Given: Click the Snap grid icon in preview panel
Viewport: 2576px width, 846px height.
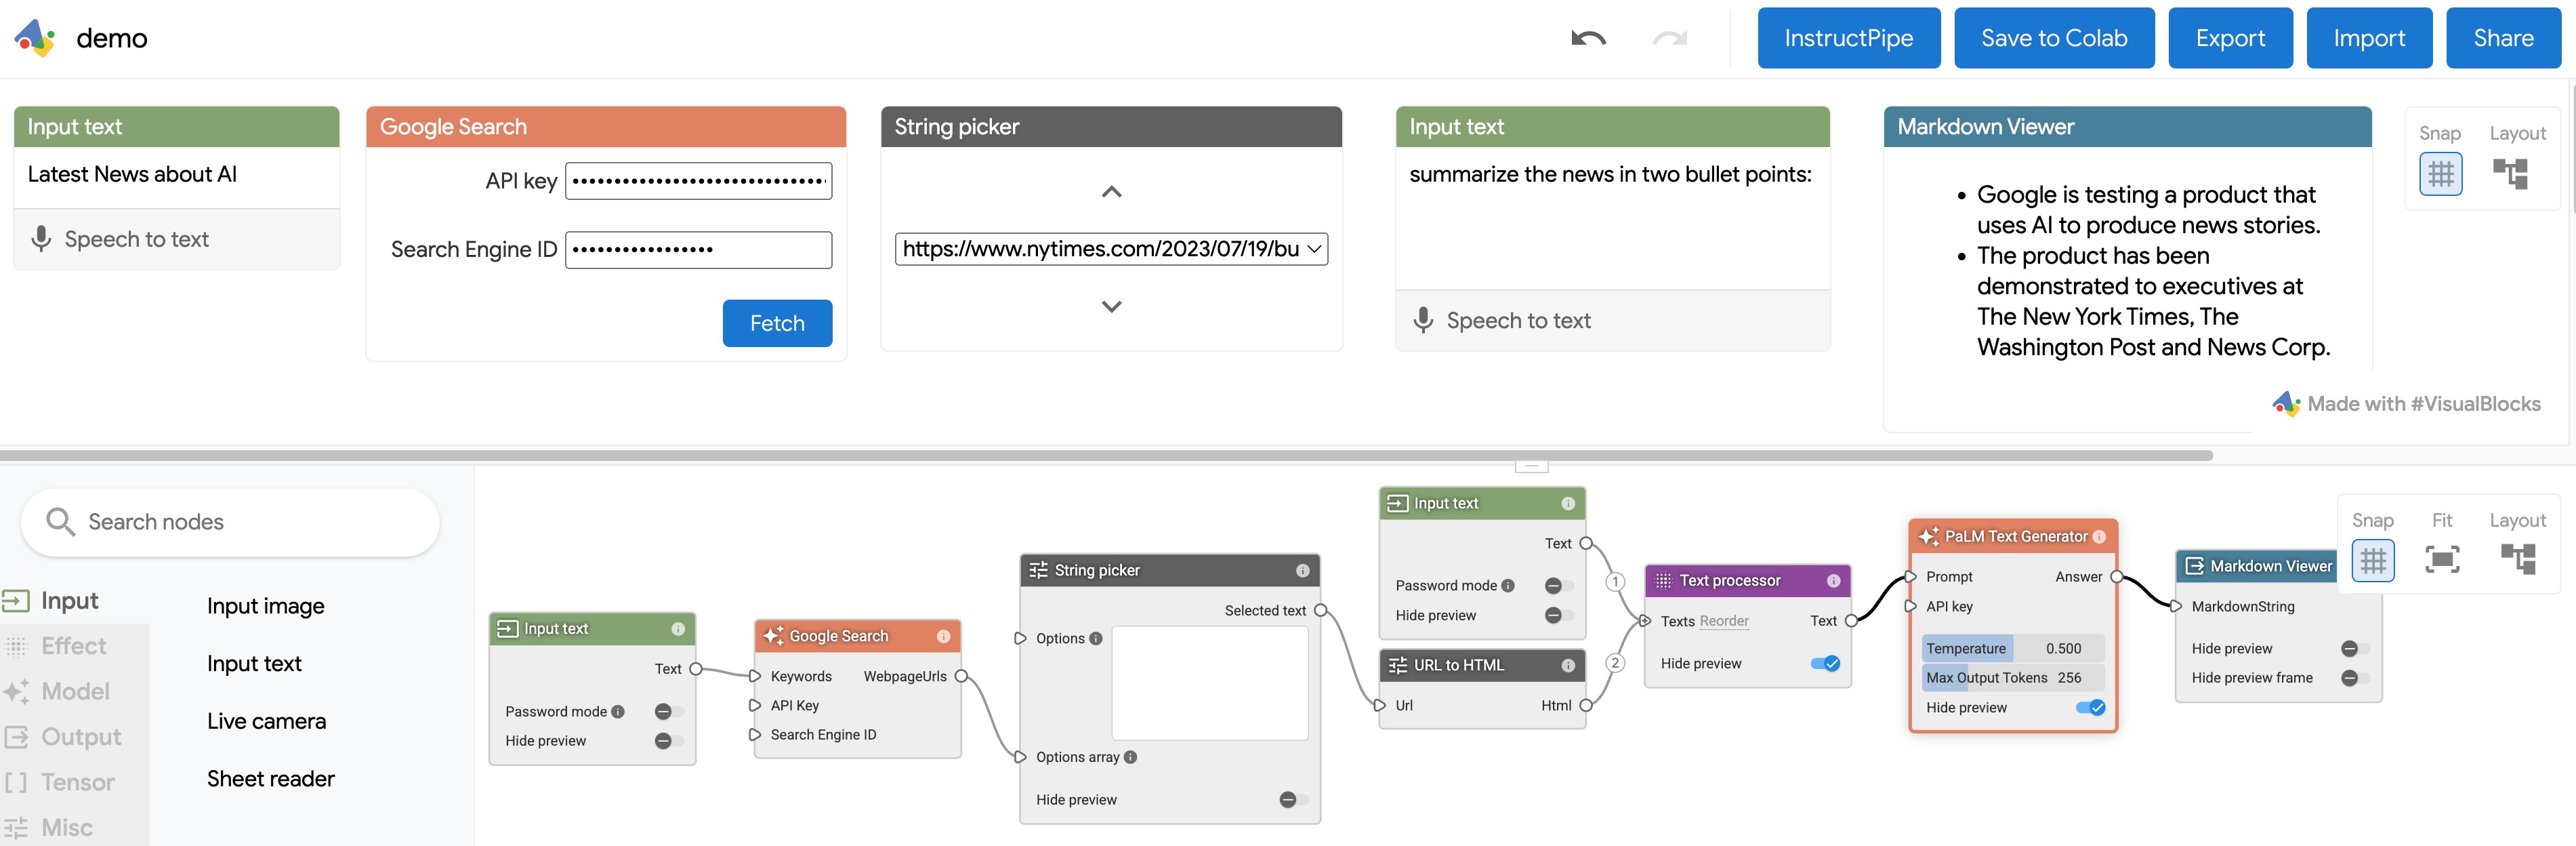Looking at the screenshot, I should pos(2440,174).
